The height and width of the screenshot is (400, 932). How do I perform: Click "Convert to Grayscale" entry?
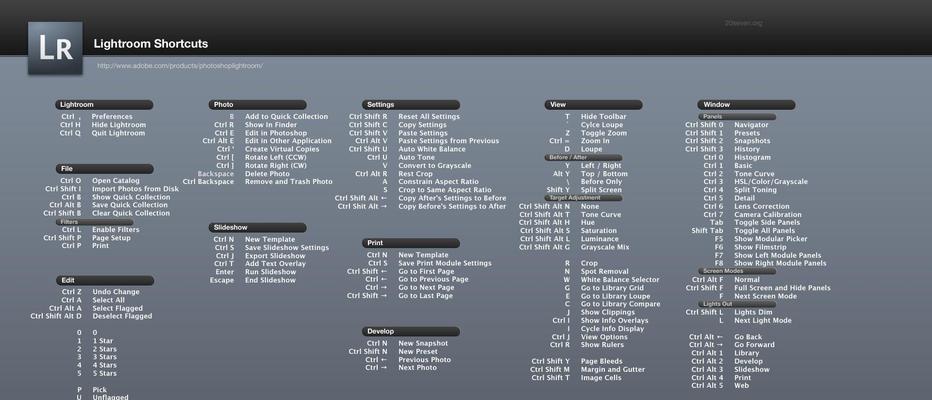435,166
